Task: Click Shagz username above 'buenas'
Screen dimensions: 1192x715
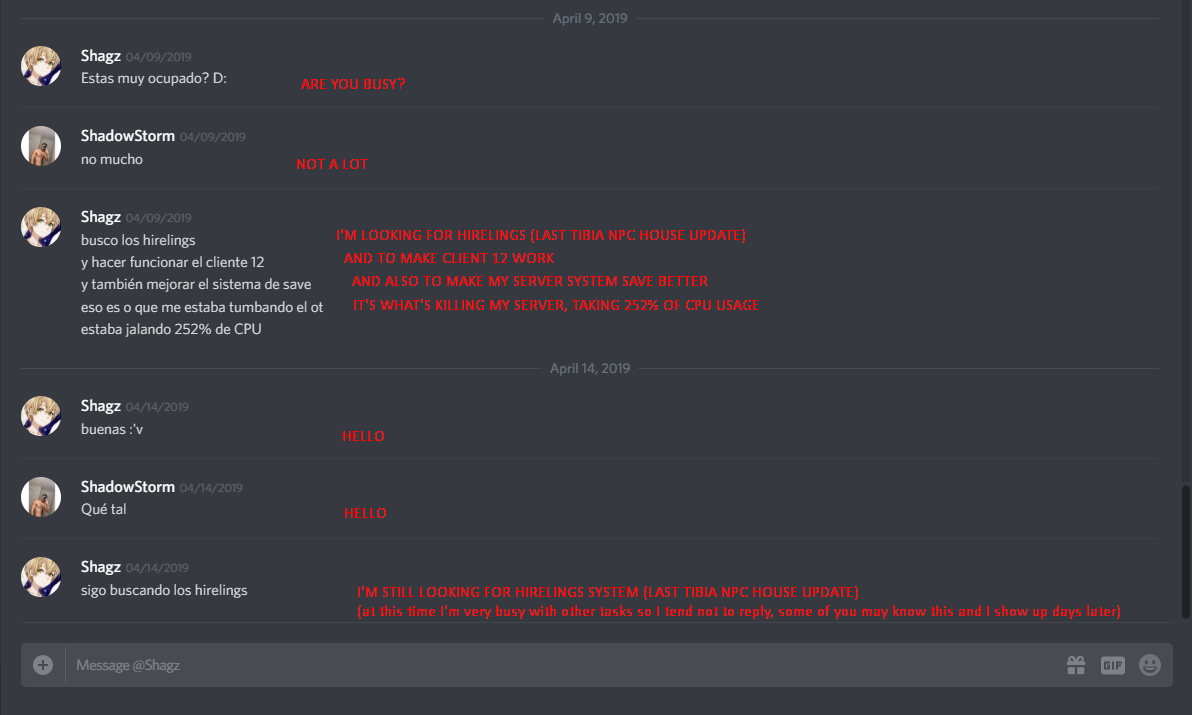Action: (x=100, y=406)
